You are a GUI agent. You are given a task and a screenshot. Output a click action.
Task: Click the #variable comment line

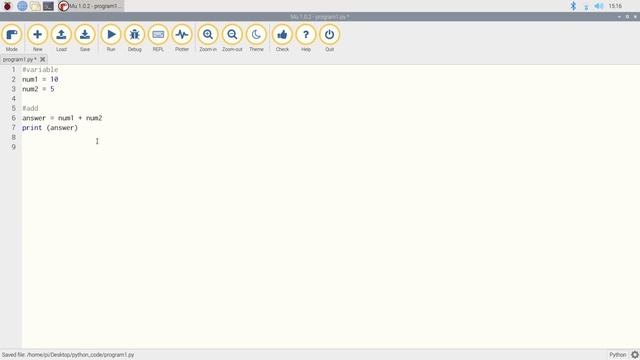[x=40, y=70]
